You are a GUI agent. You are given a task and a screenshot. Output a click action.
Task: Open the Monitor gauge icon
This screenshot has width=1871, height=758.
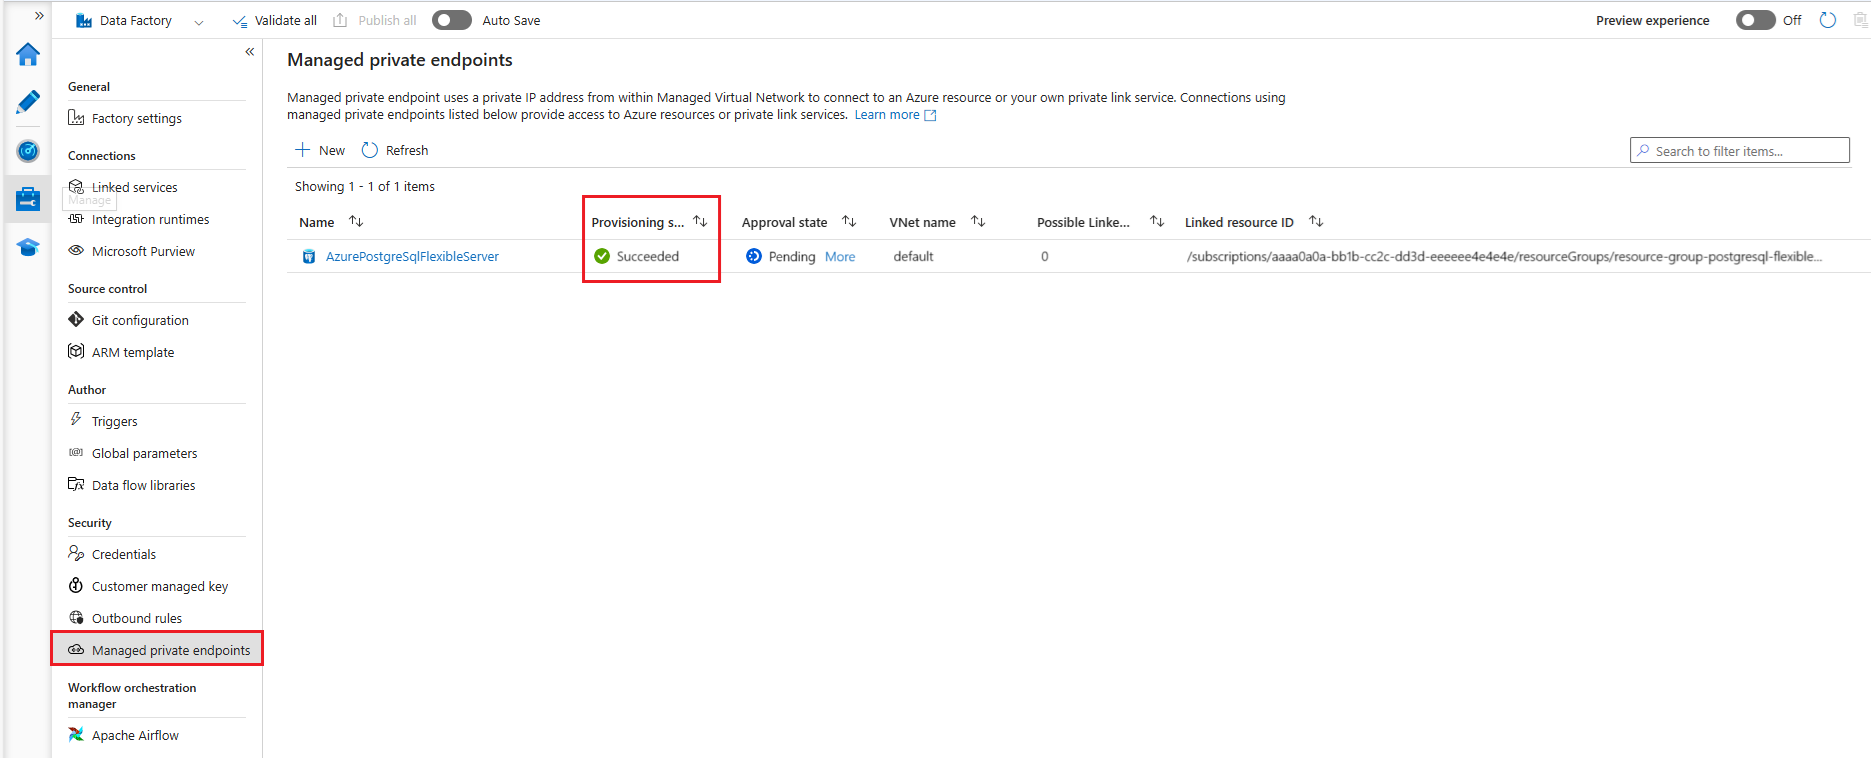28,151
